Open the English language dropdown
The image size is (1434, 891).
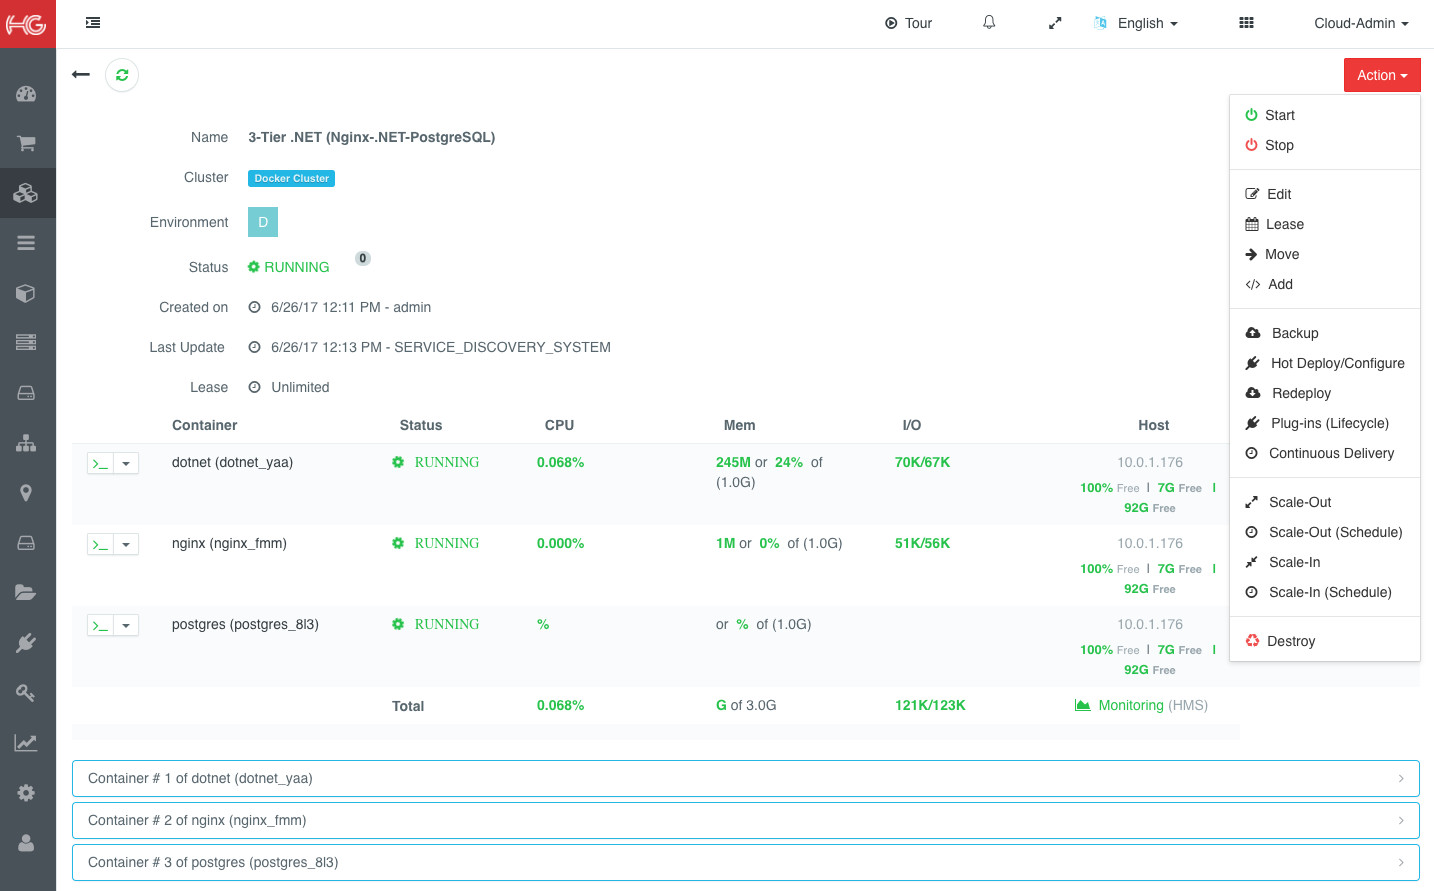click(1136, 23)
